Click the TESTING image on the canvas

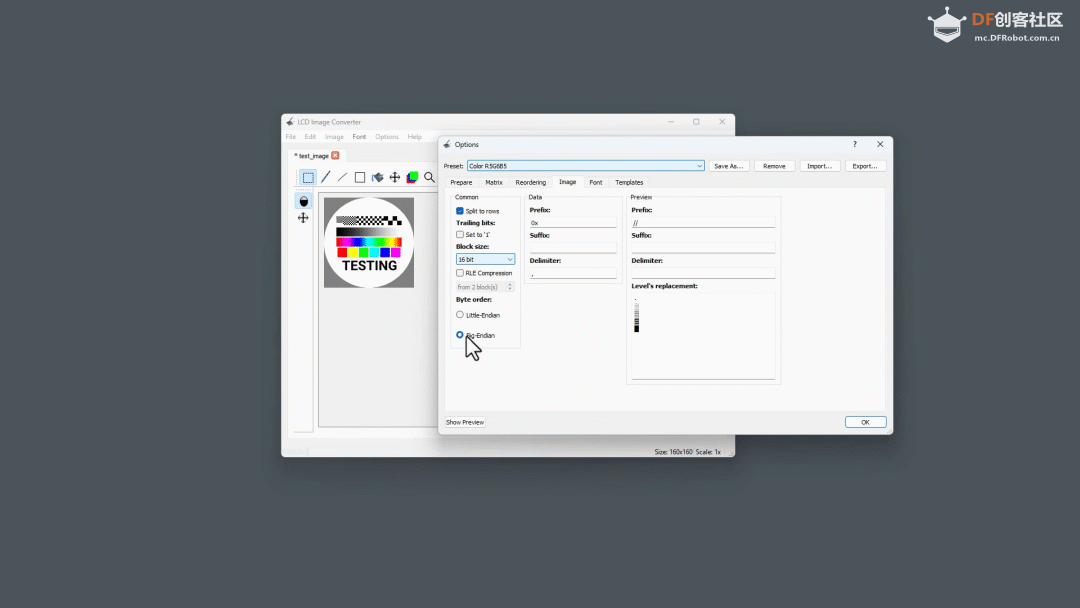click(x=369, y=242)
